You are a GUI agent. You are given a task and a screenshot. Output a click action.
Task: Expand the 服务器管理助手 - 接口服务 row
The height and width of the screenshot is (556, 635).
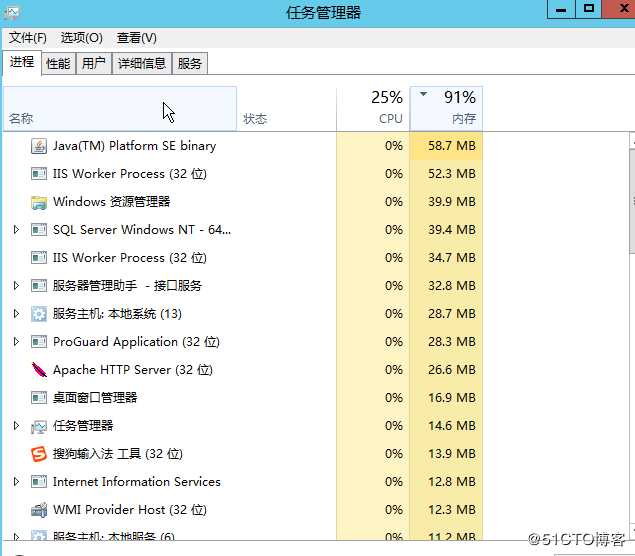click(x=16, y=285)
